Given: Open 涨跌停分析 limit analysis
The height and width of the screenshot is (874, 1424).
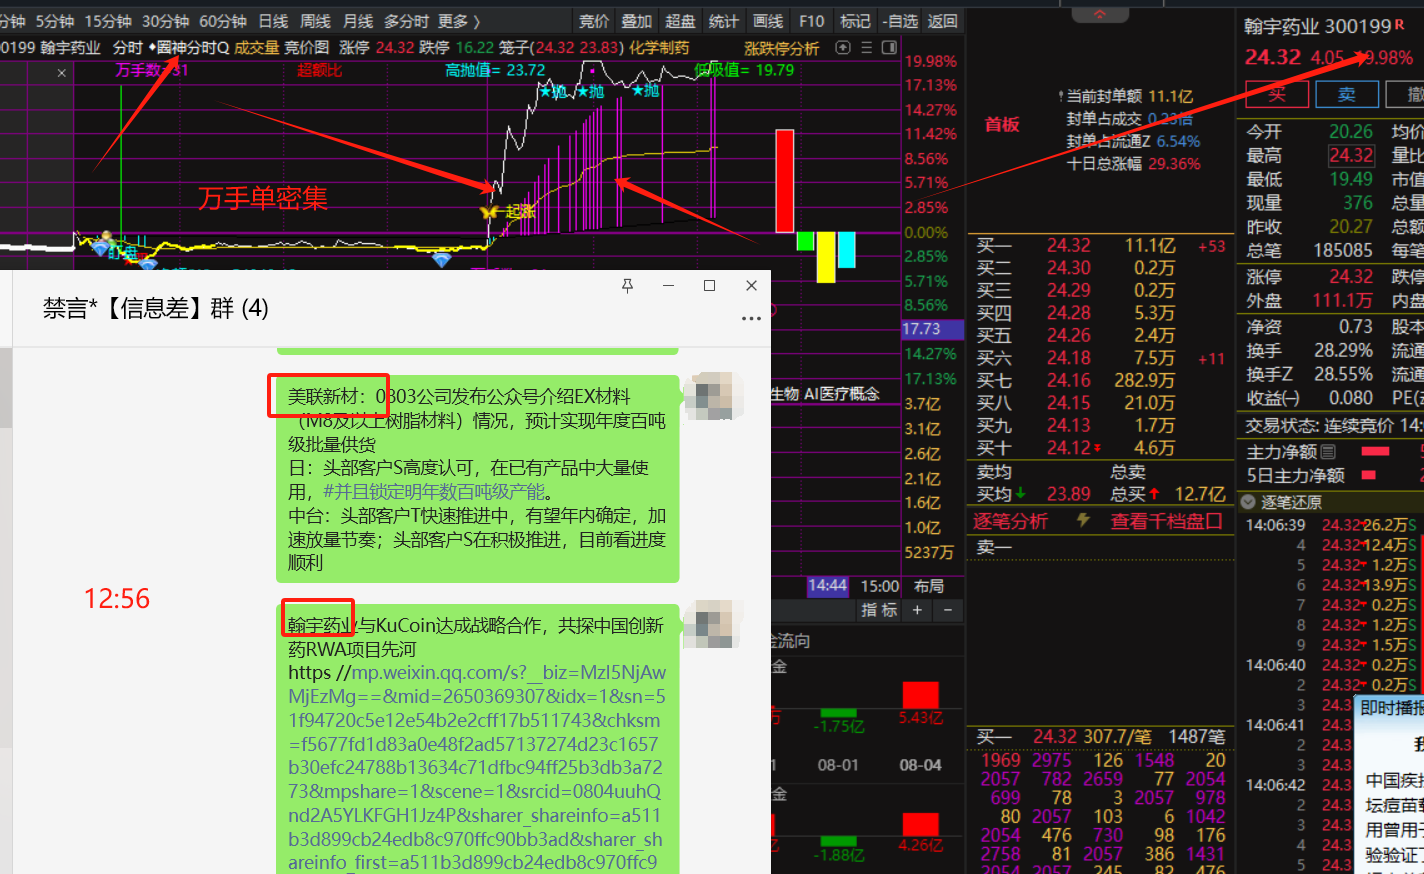Looking at the screenshot, I should click(781, 48).
